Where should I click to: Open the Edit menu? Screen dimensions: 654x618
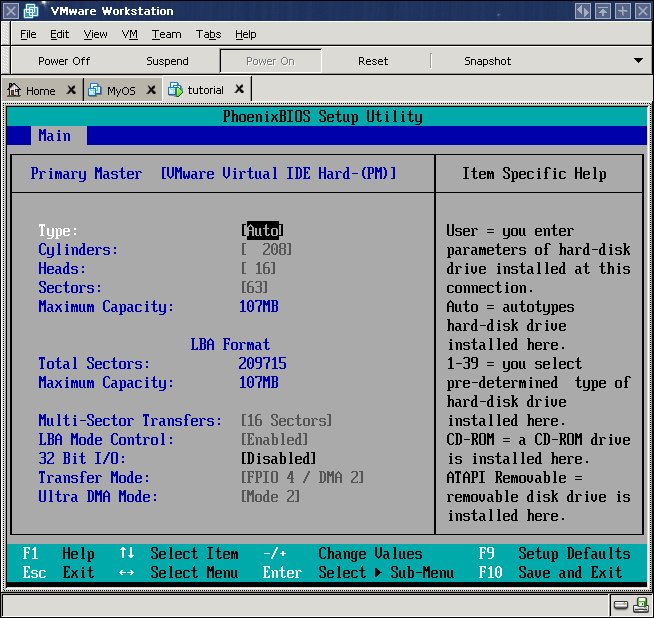(59, 34)
